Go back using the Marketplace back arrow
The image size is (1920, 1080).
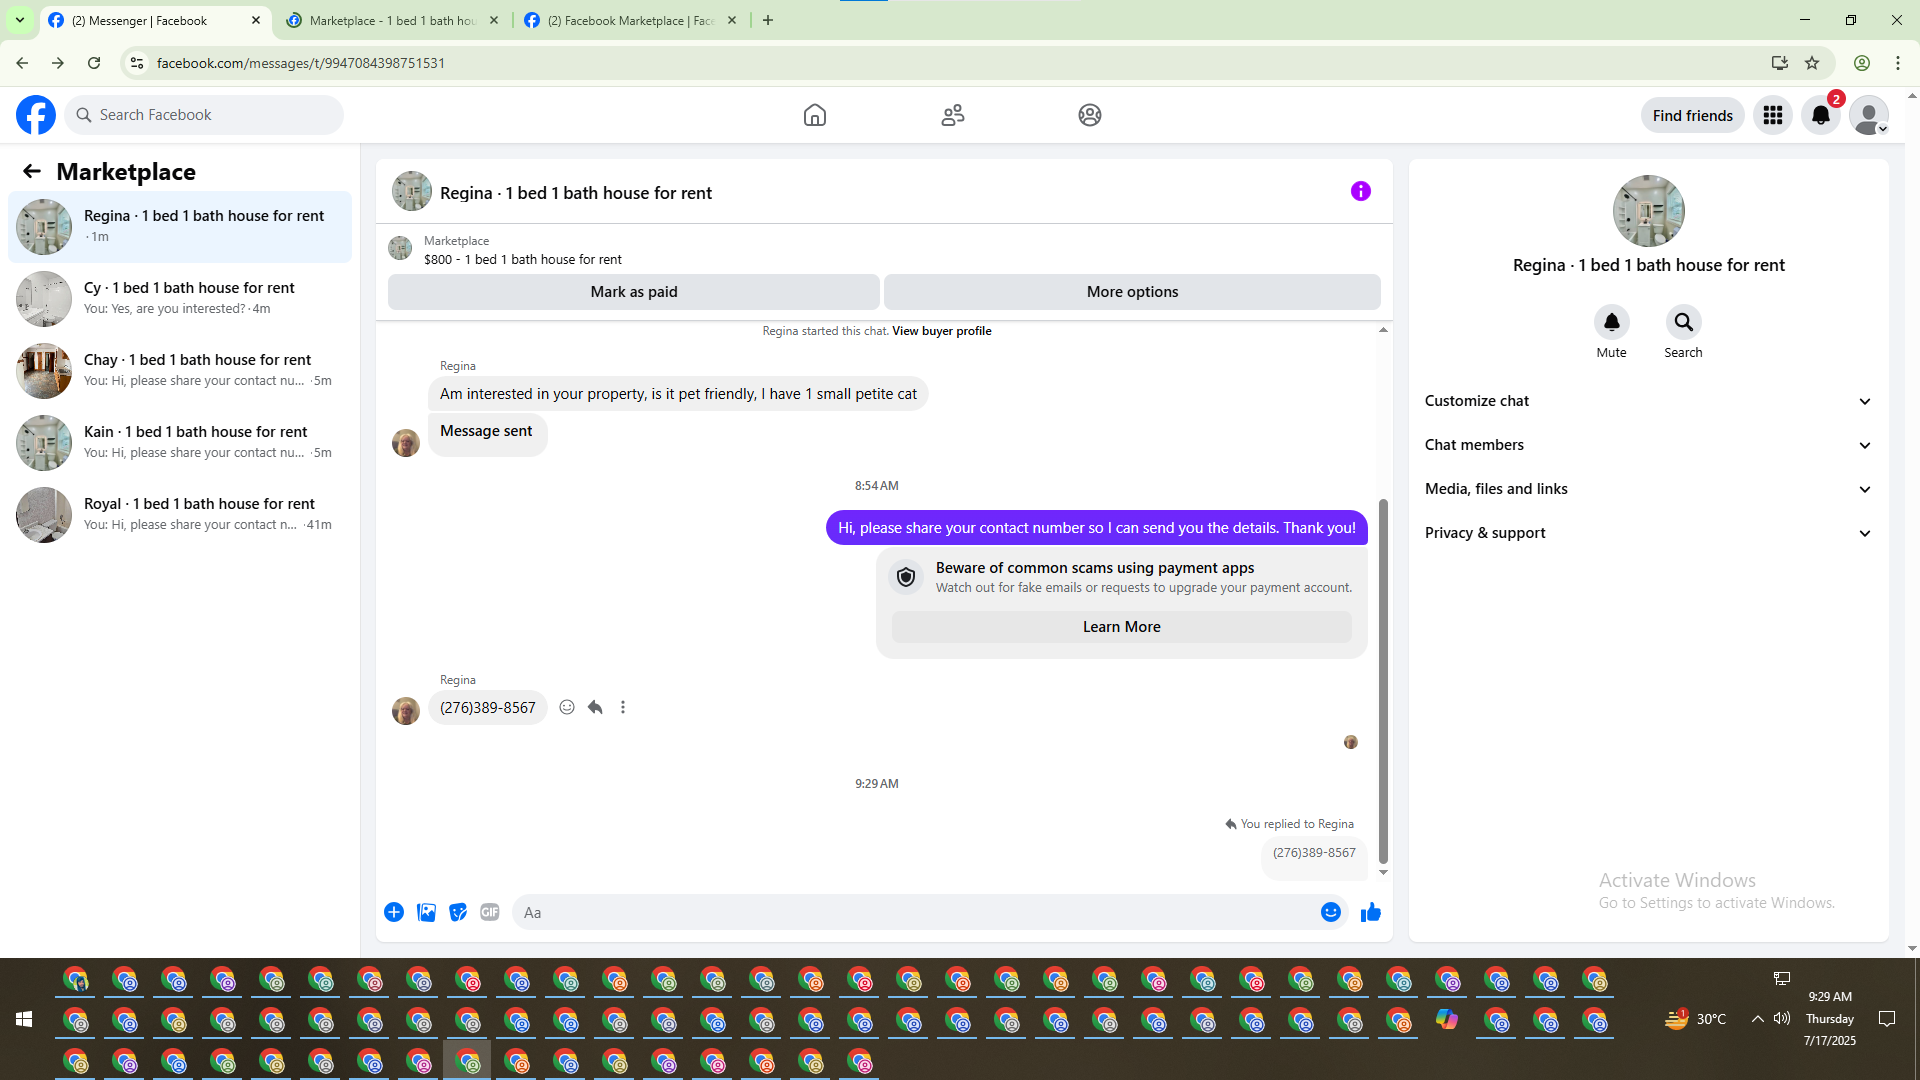pyautogui.click(x=32, y=171)
